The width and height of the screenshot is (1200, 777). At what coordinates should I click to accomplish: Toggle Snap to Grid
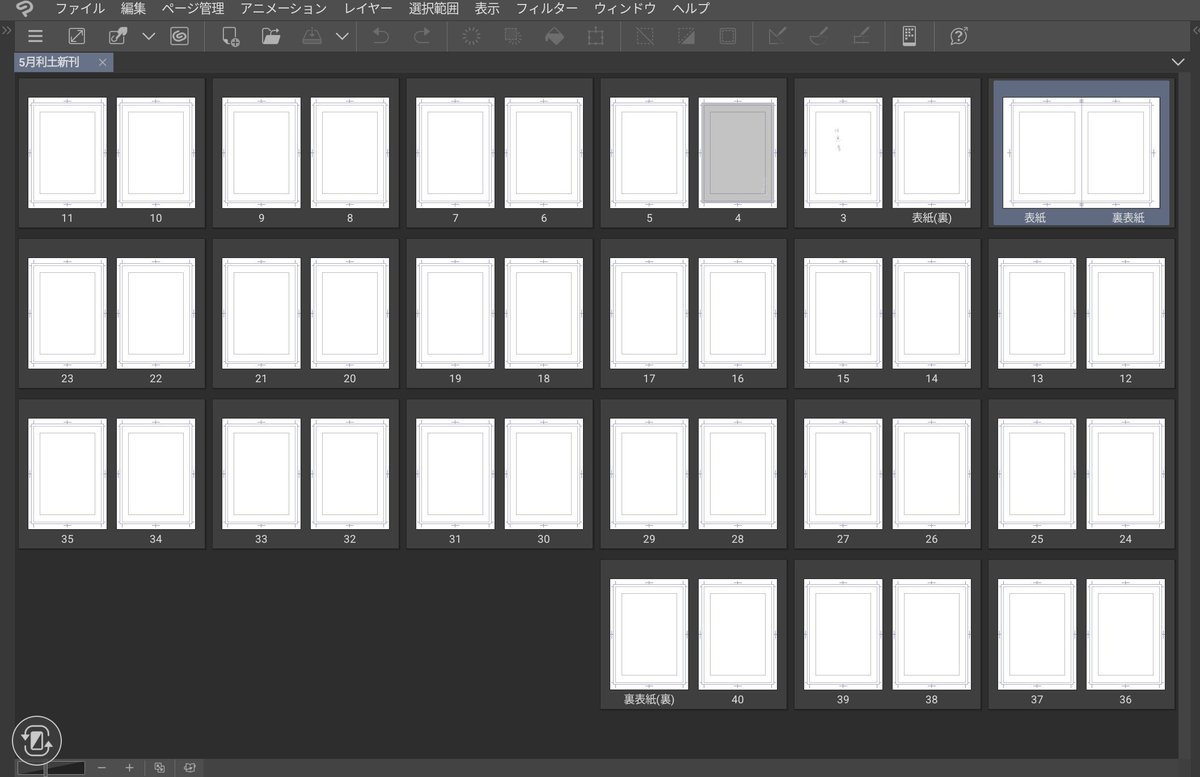(860, 36)
